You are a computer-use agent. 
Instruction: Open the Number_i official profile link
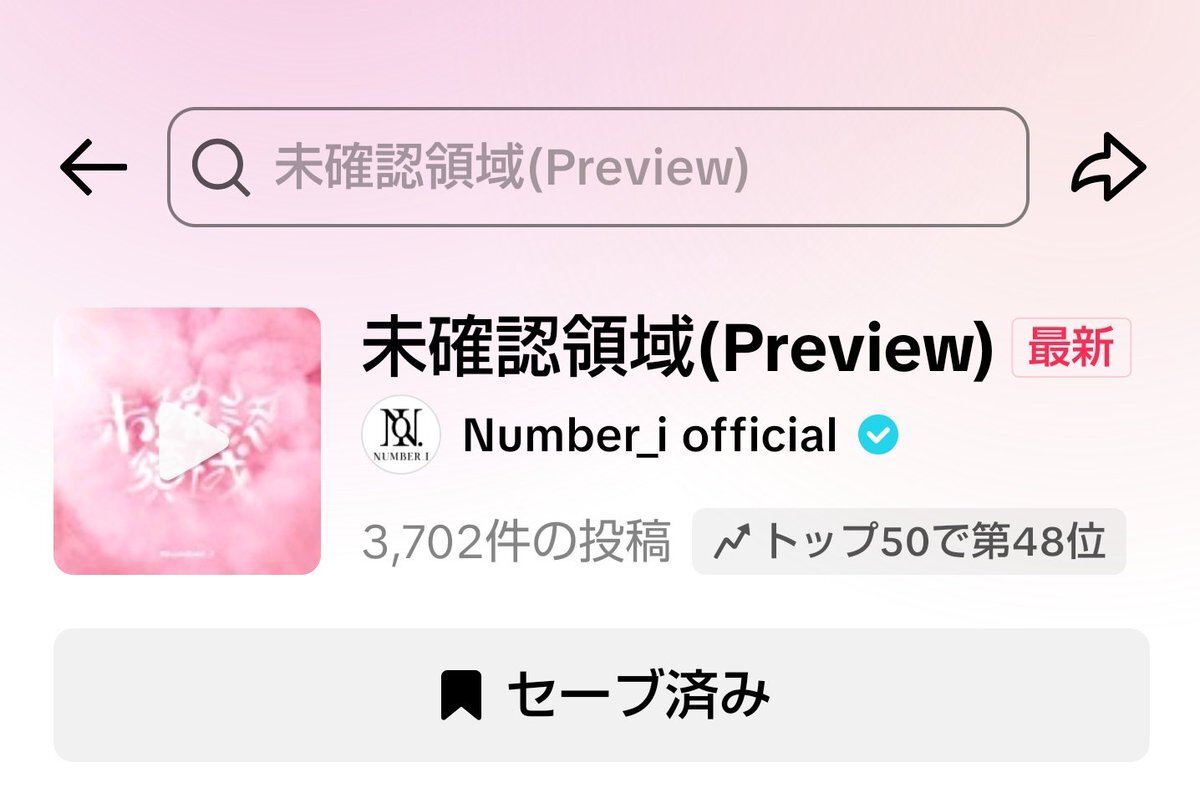pyautogui.click(x=650, y=435)
